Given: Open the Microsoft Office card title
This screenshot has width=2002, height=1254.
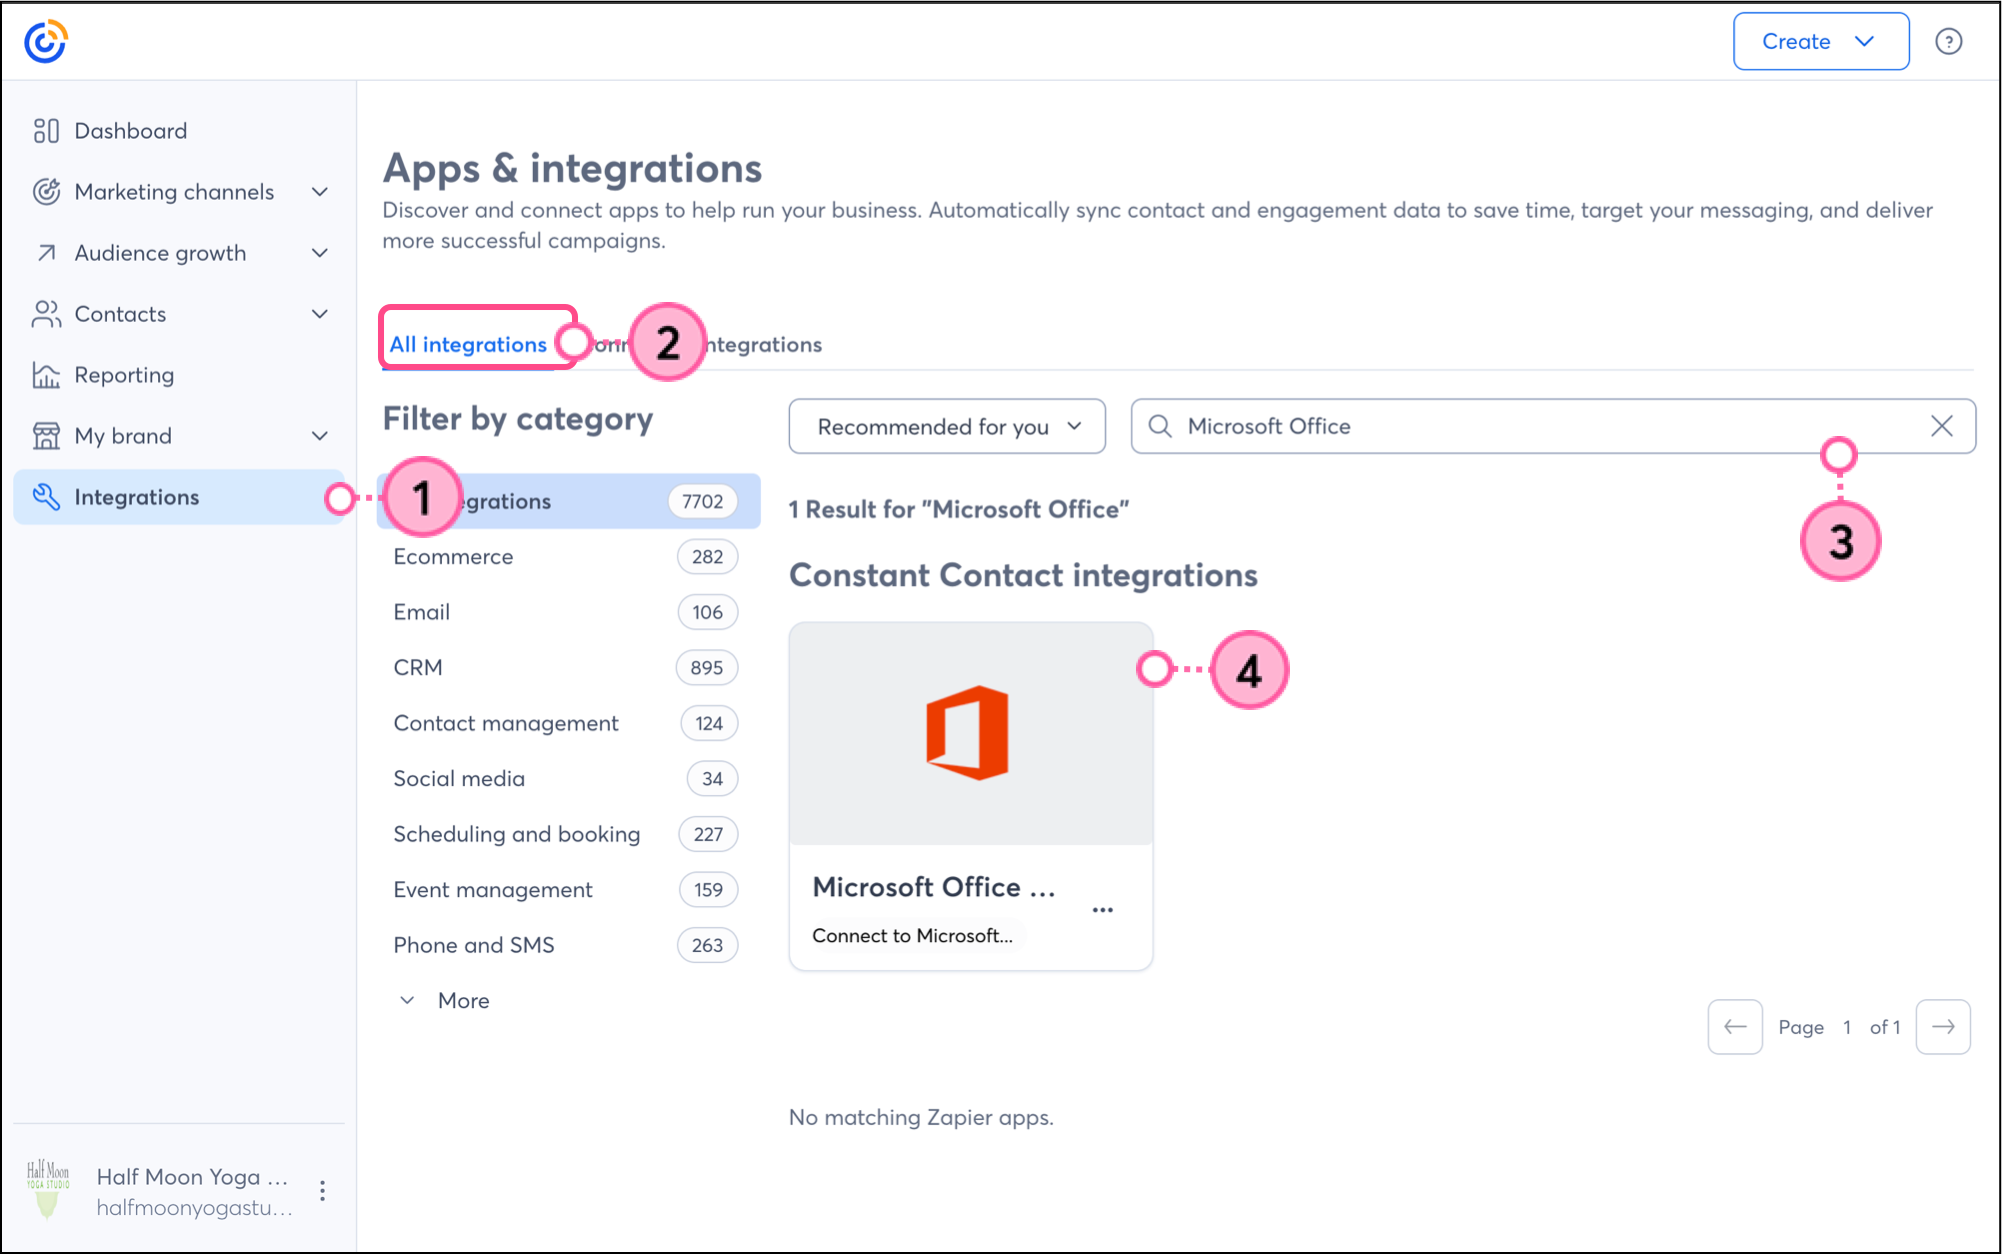Looking at the screenshot, I should click(x=934, y=887).
